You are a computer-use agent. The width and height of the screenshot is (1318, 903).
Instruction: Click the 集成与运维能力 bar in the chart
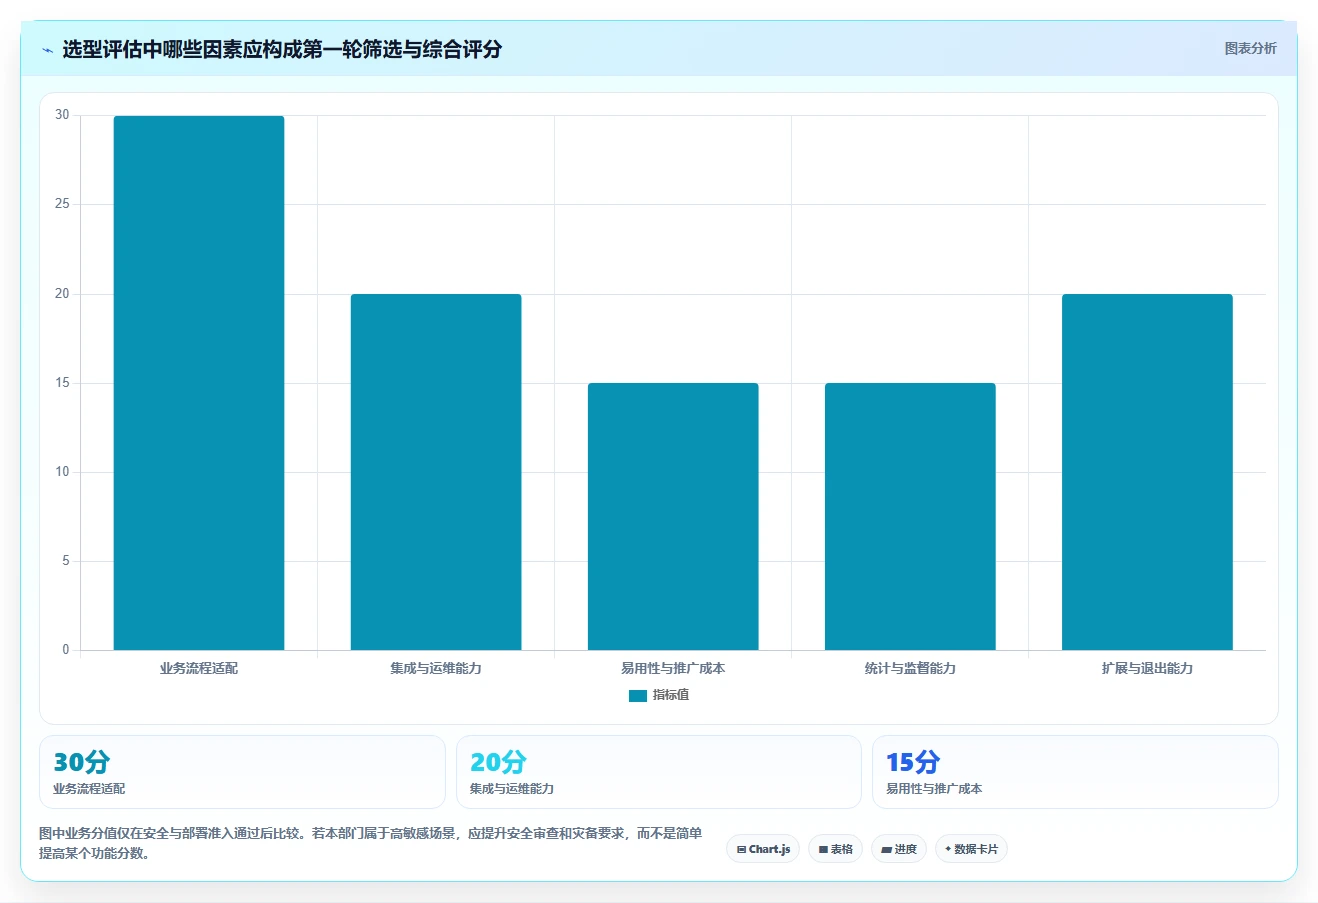point(436,472)
